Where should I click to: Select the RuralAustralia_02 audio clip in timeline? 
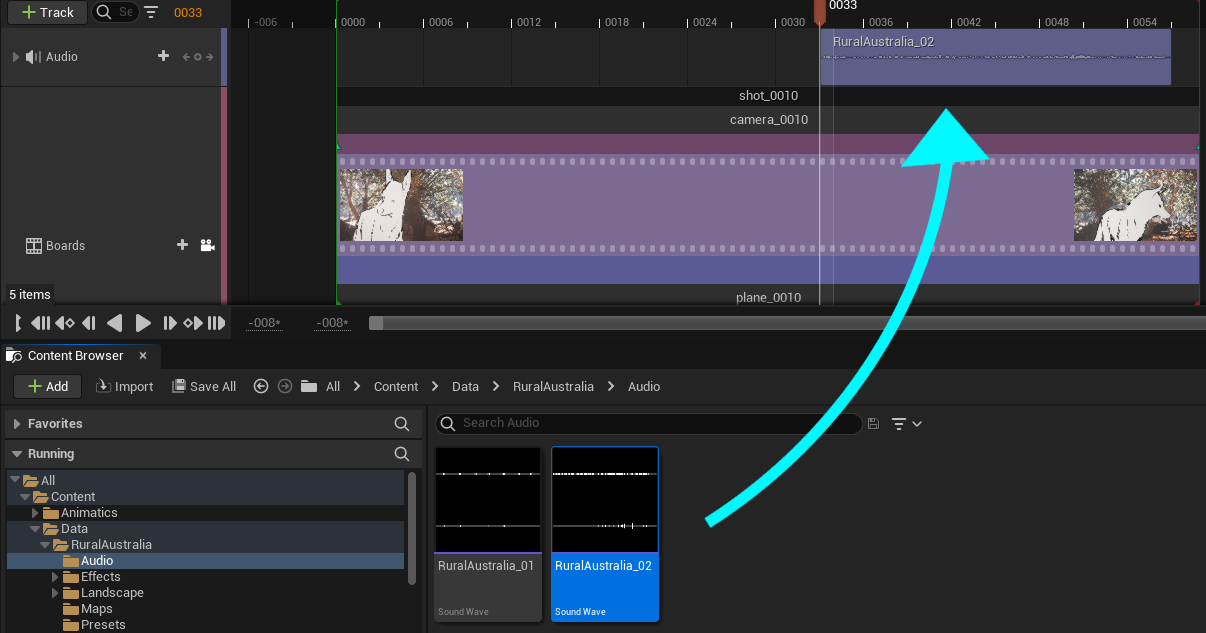tap(995, 57)
